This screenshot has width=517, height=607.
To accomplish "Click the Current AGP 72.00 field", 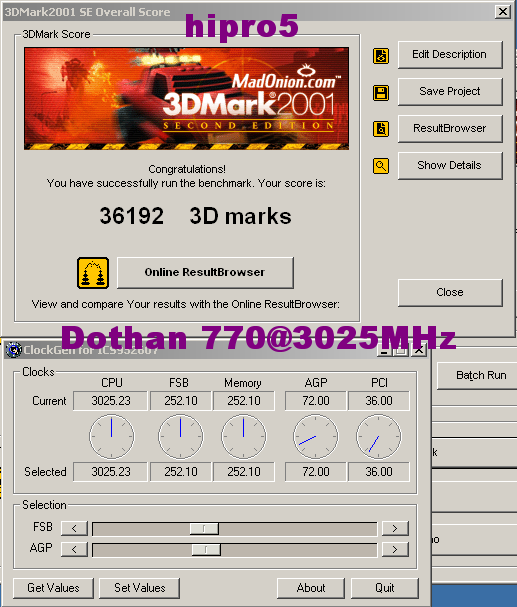I will 316,401.
